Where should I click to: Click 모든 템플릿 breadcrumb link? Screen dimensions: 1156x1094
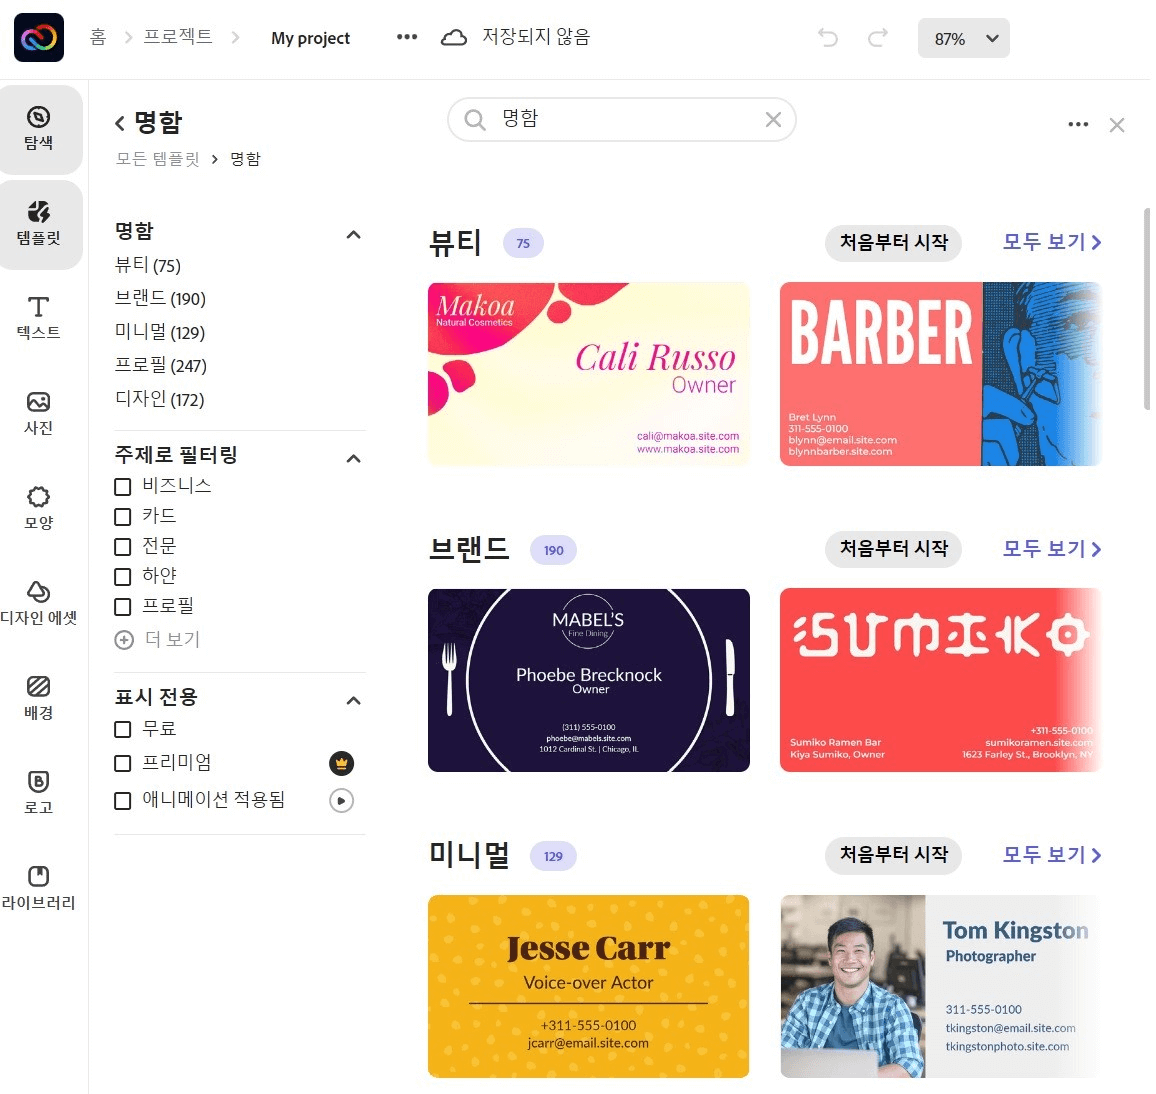tap(158, 159)
